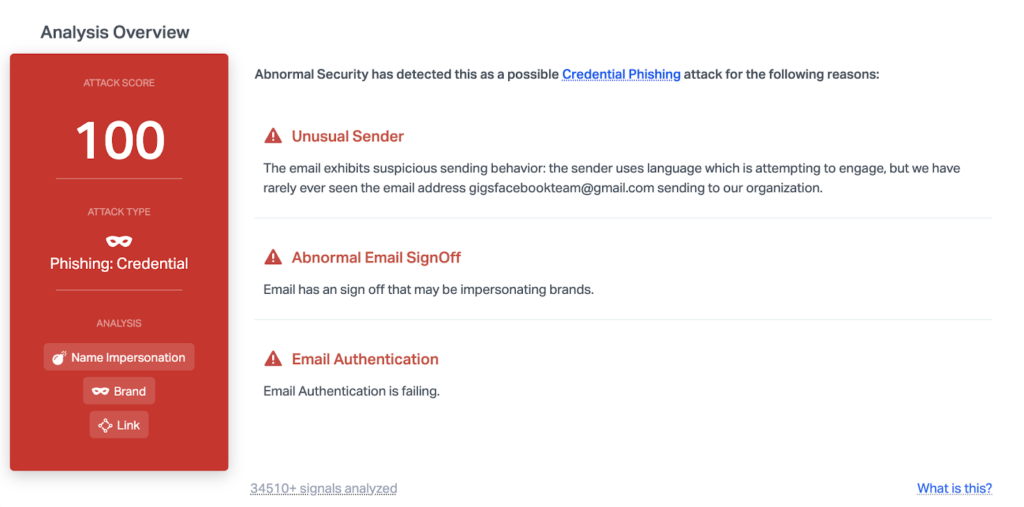
Task: Open the What is this? link
Action: click(954, 488)
